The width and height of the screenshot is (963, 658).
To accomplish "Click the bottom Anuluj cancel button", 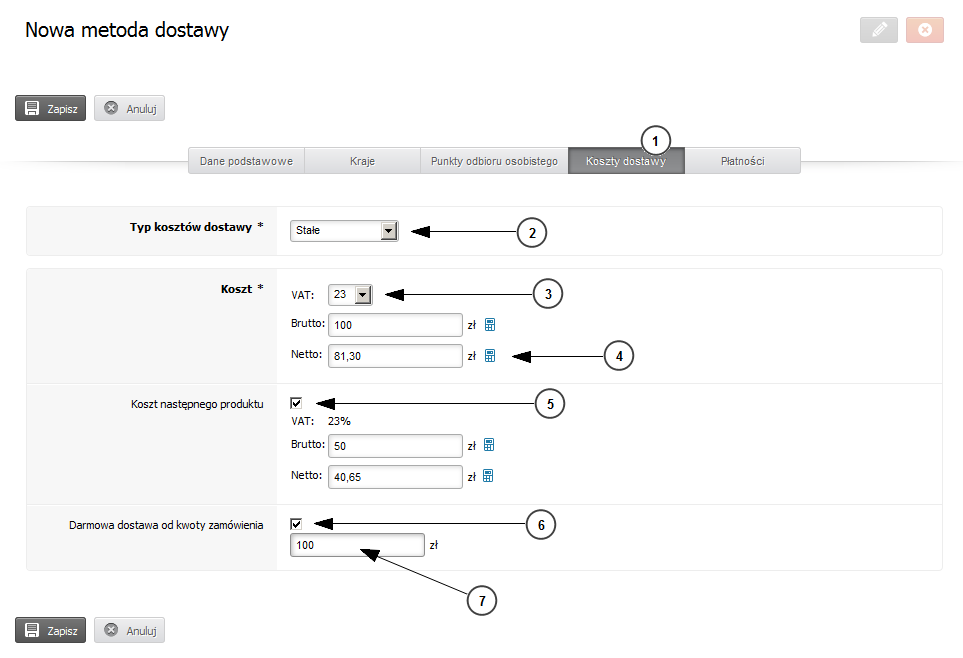I will pyautogui.click(x=130, y=630).
